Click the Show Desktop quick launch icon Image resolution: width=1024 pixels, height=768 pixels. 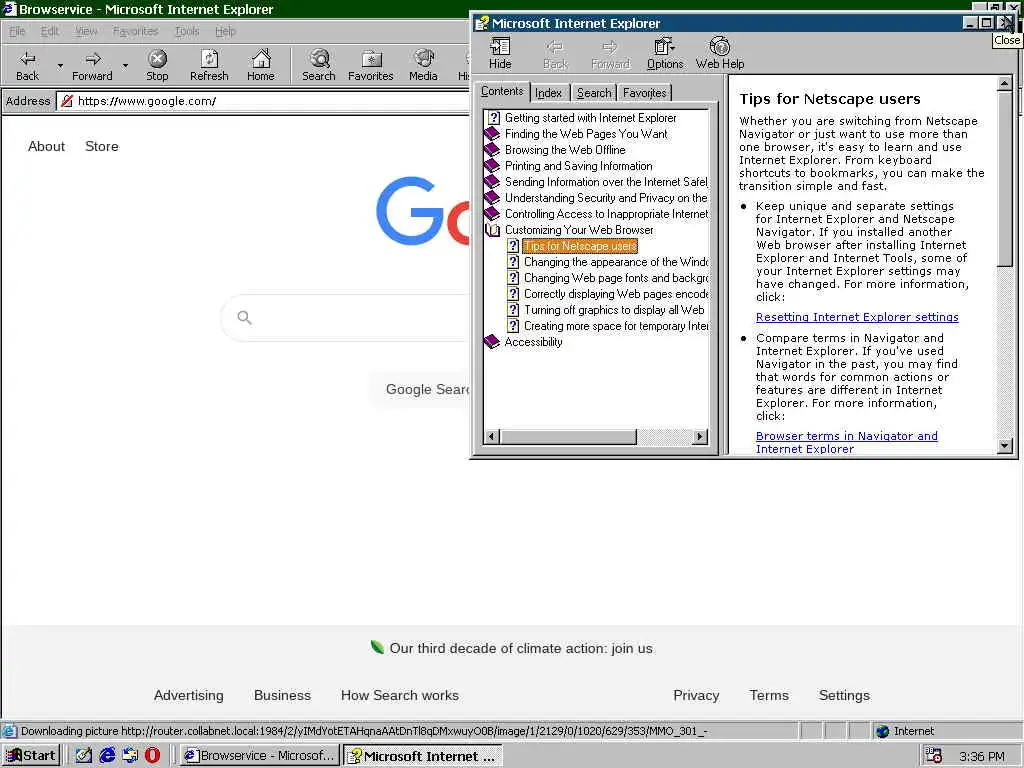coord(84,756)
